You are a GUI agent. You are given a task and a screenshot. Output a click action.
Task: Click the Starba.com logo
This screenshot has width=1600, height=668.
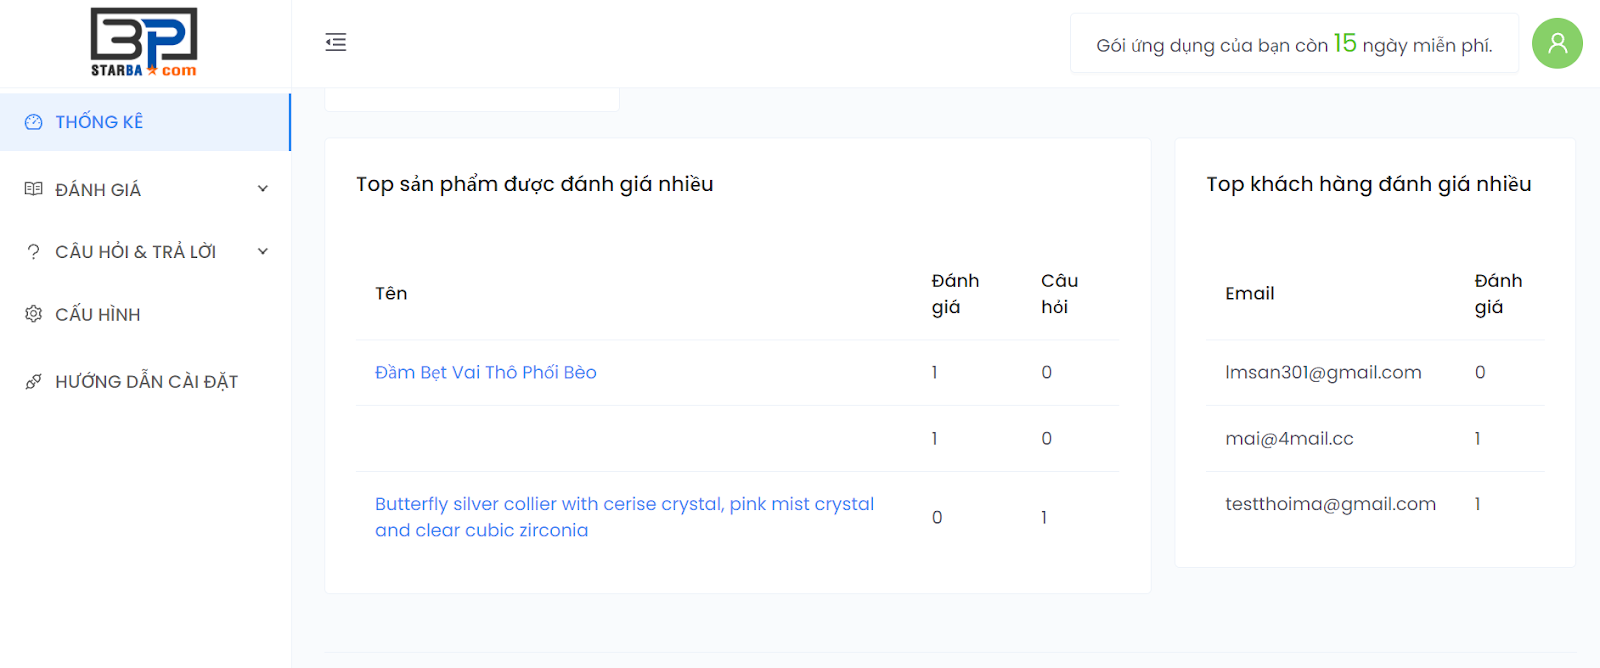[144, 42]
